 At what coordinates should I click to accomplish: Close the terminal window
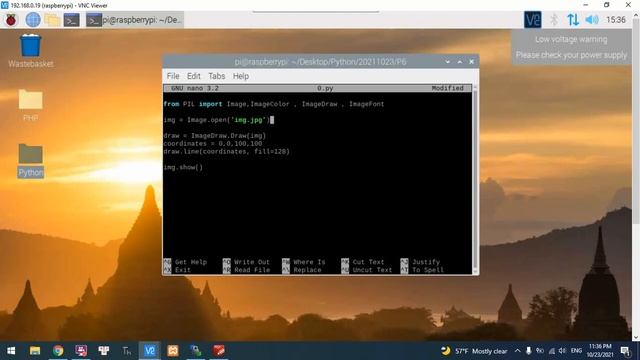click(471, 62)
